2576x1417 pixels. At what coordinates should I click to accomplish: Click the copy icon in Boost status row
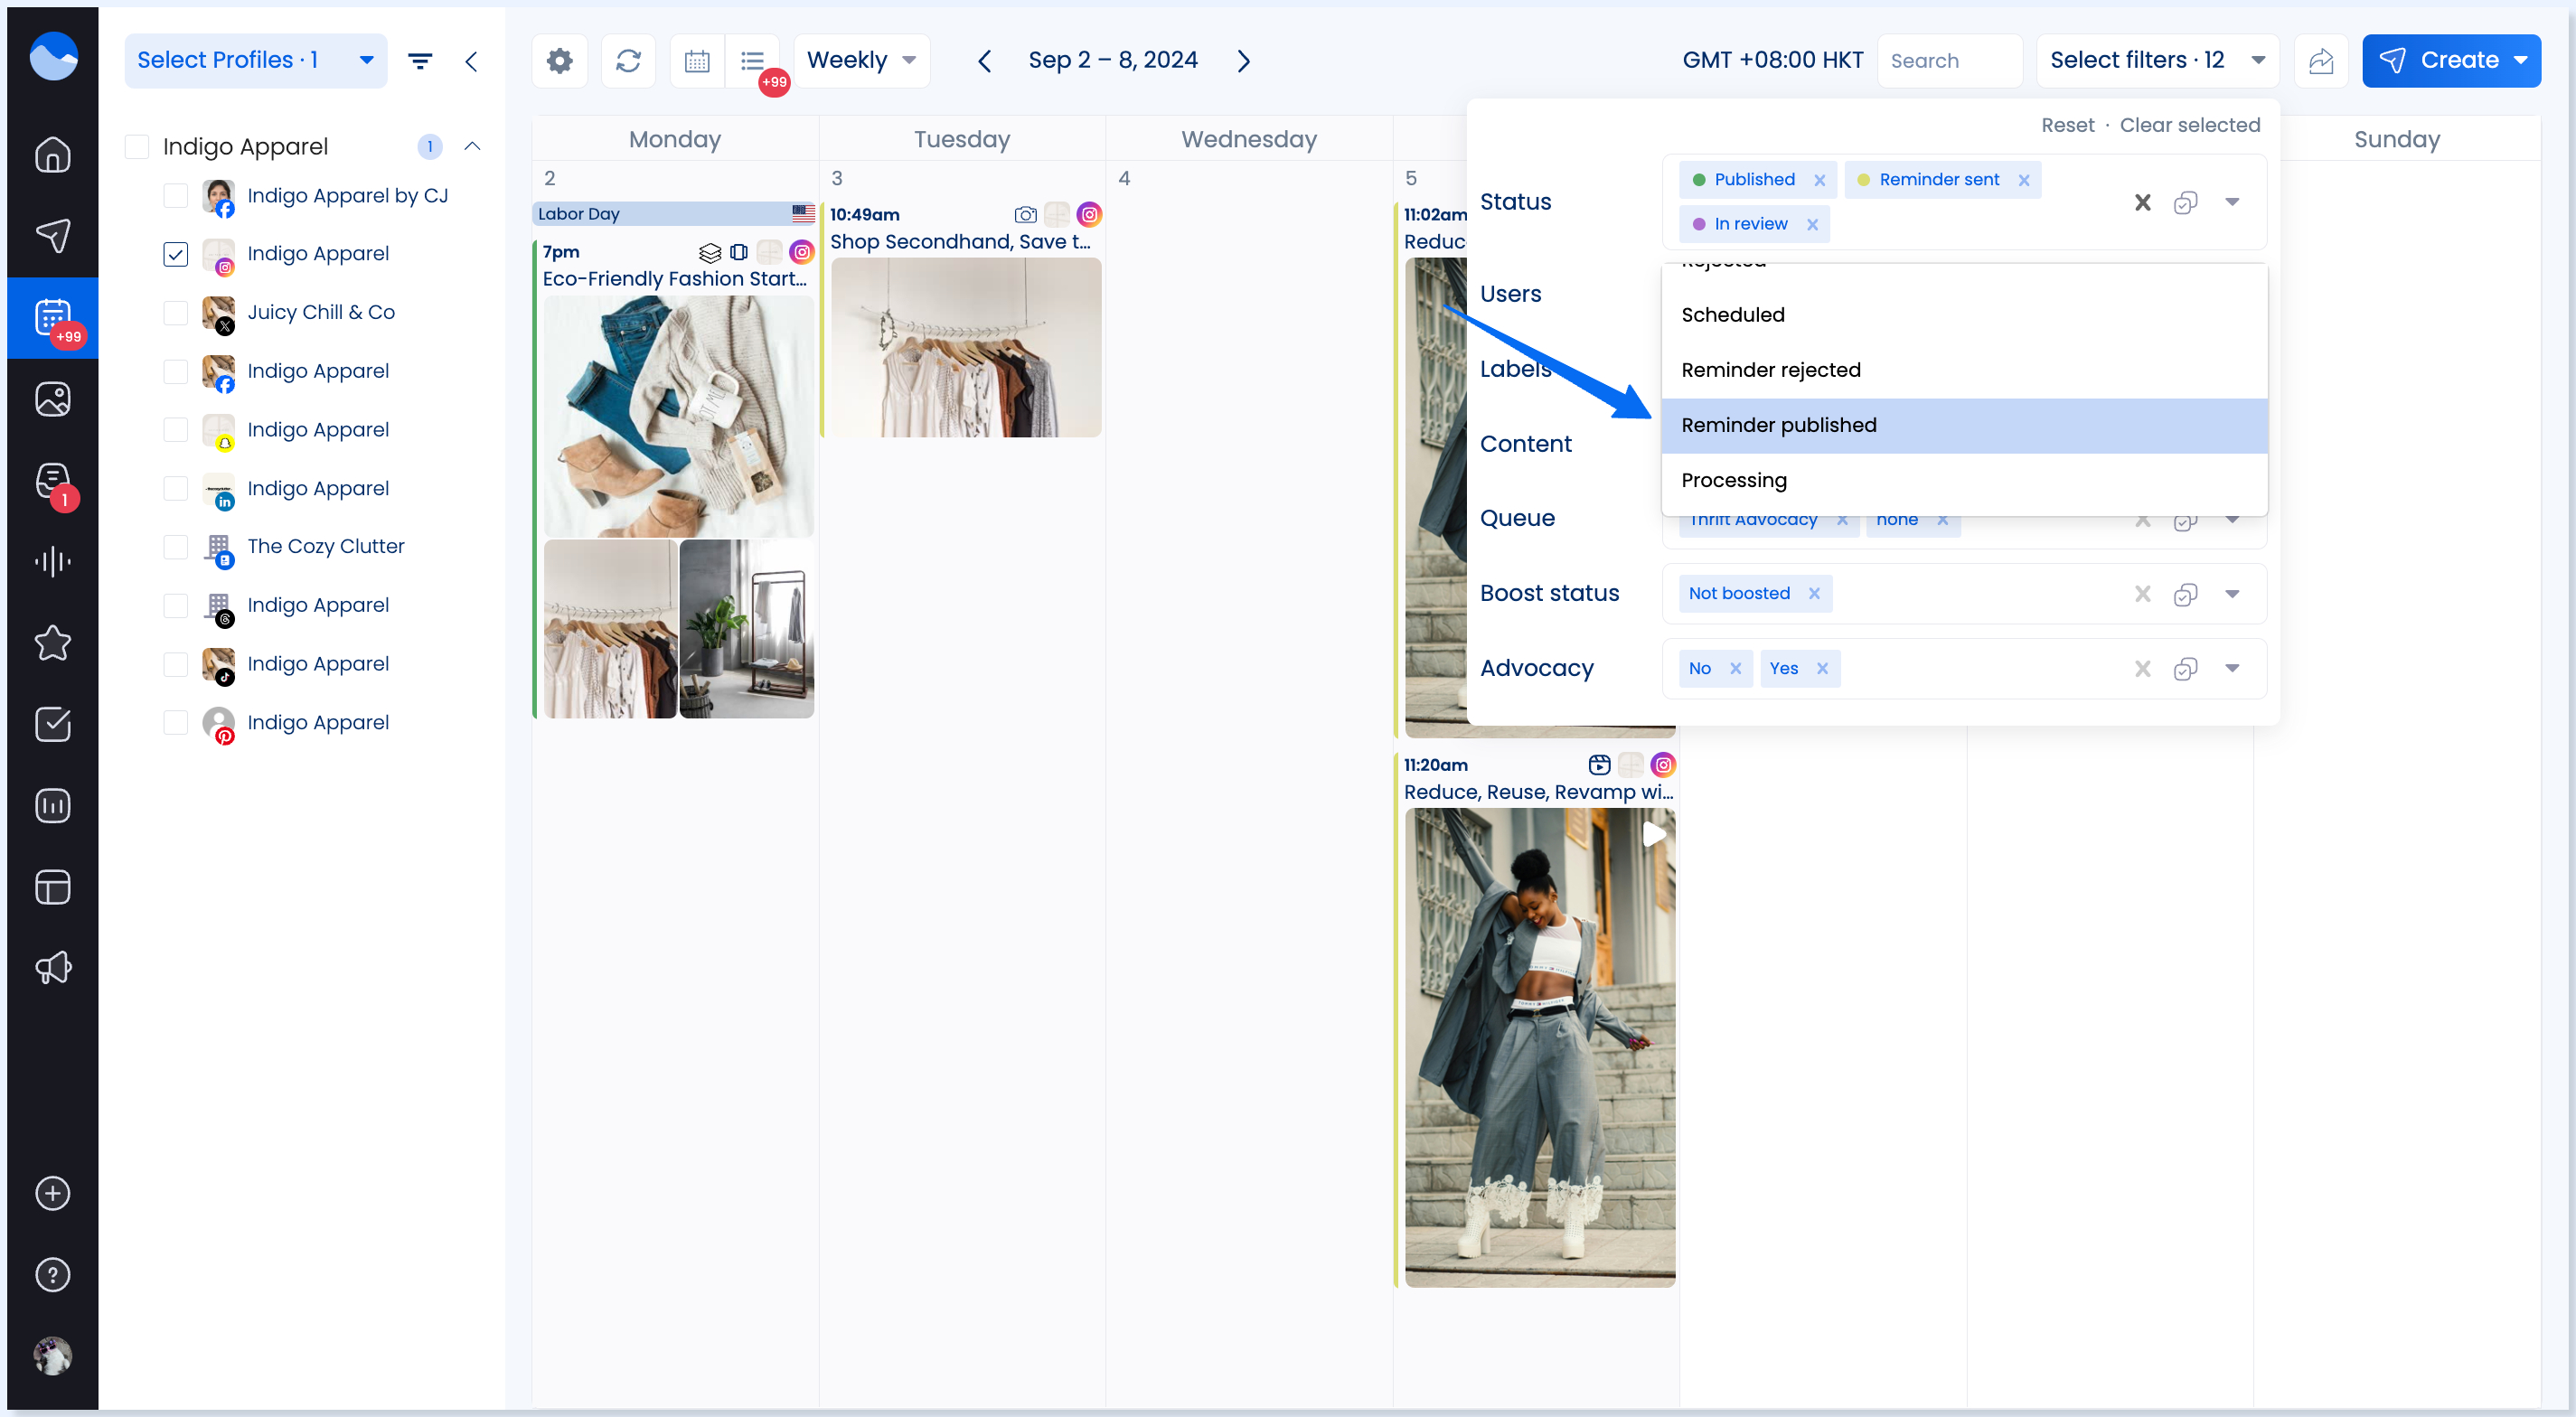tap(2185, 595)
